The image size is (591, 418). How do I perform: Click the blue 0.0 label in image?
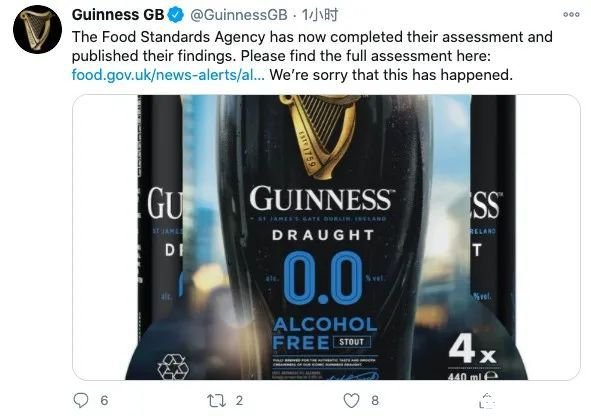coord(323,278)
